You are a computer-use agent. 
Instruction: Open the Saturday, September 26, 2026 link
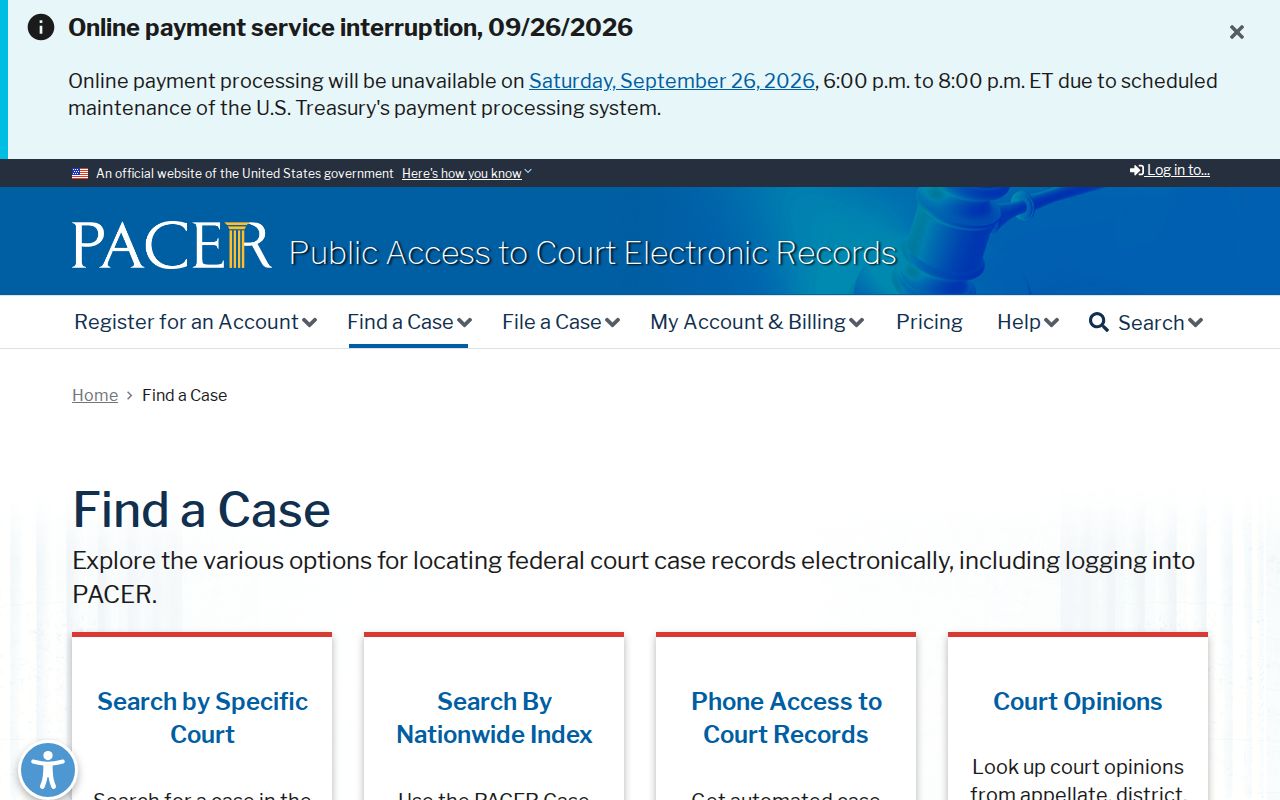(x=672, y=81)
